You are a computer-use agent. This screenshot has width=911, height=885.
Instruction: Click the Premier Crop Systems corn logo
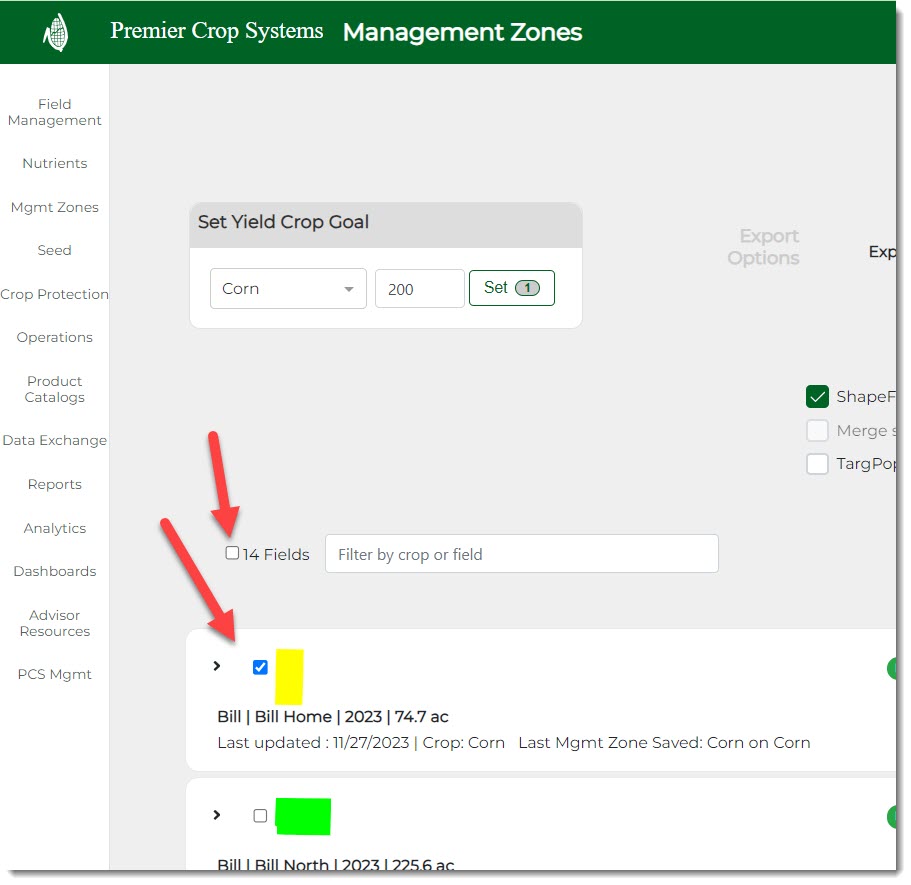pos(56,32)
